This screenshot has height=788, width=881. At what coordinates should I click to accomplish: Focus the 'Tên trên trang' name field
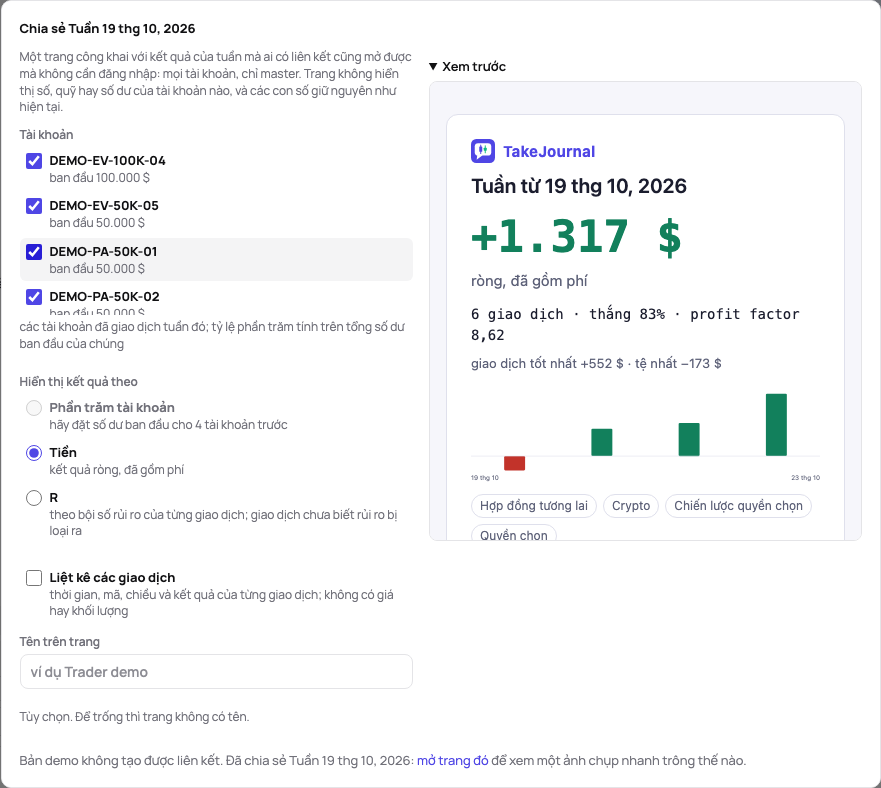click(x=216, y=672)
